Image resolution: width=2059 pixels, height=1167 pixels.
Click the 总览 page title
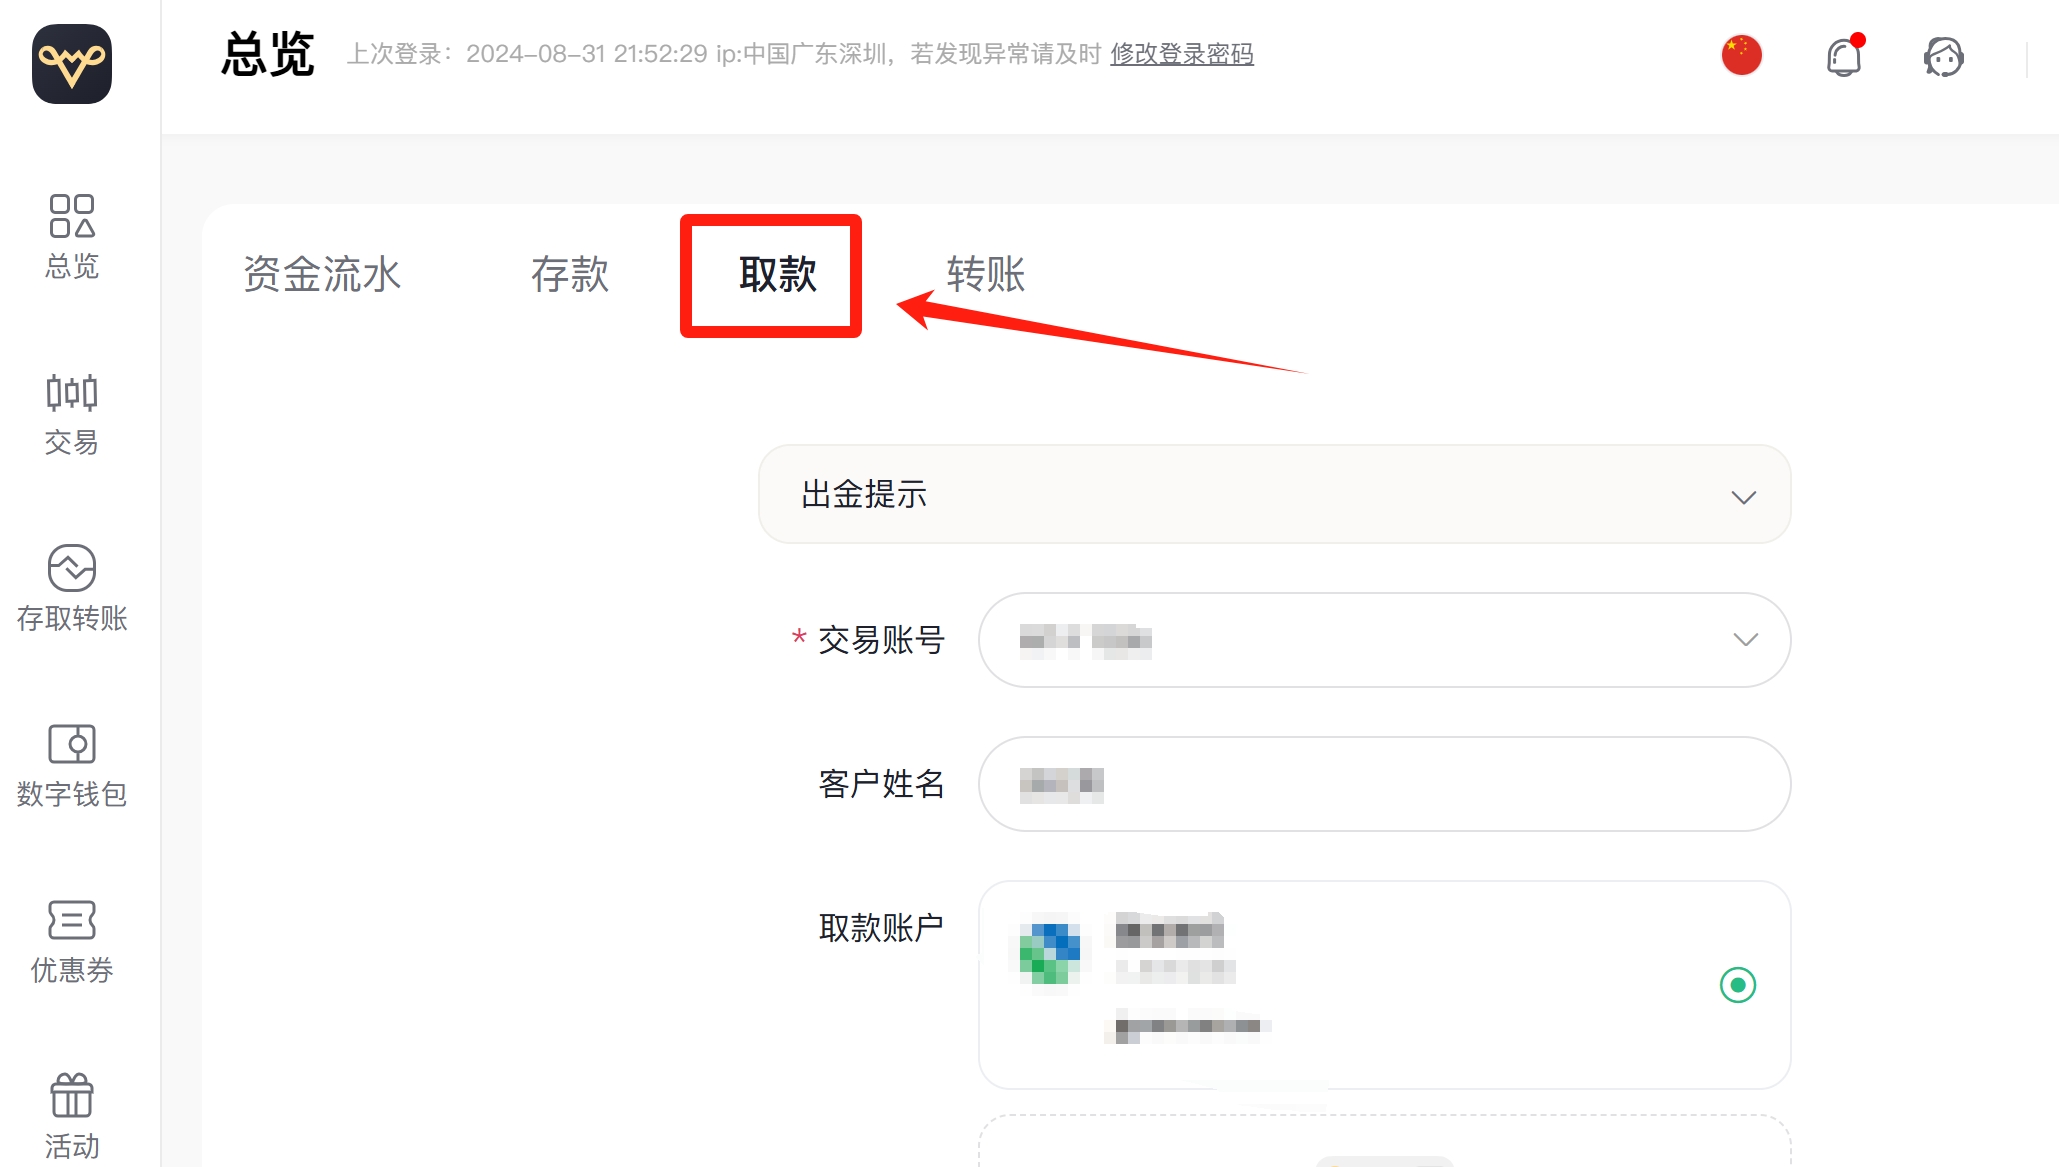(x=268, y=54)
